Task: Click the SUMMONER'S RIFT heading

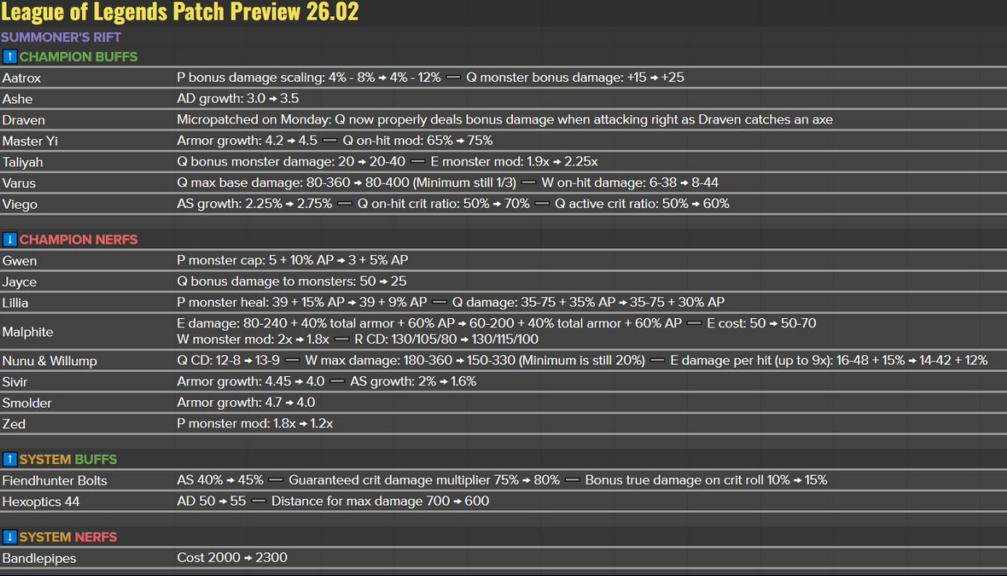Action: (61, 37)
